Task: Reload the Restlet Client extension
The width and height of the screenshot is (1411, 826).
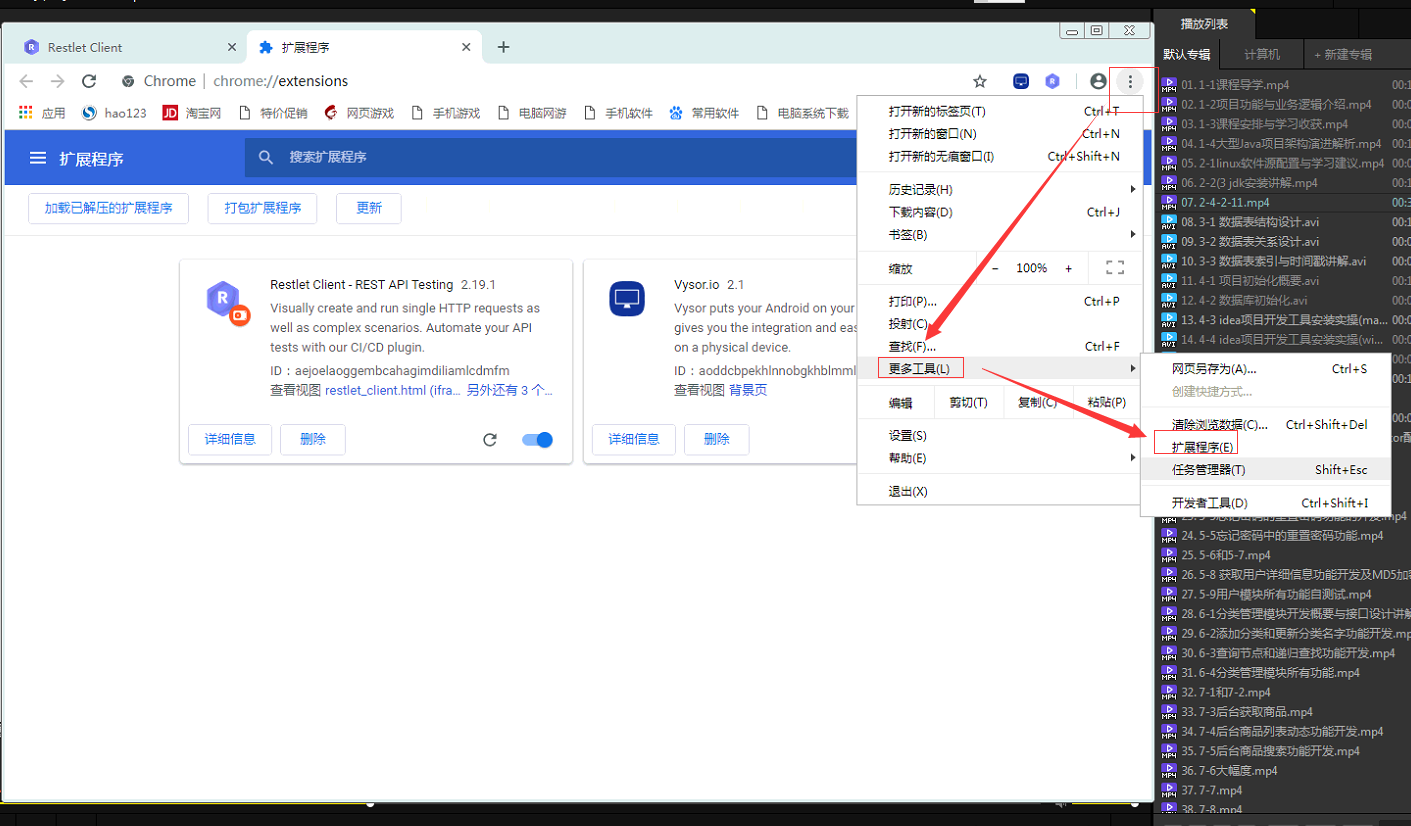Action: tap(490, 440)
